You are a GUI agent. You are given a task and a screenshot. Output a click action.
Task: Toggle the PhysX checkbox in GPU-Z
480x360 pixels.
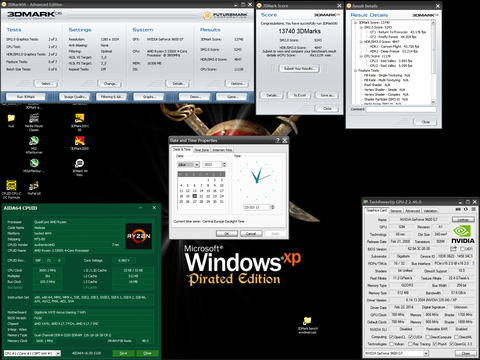[435, 344]
